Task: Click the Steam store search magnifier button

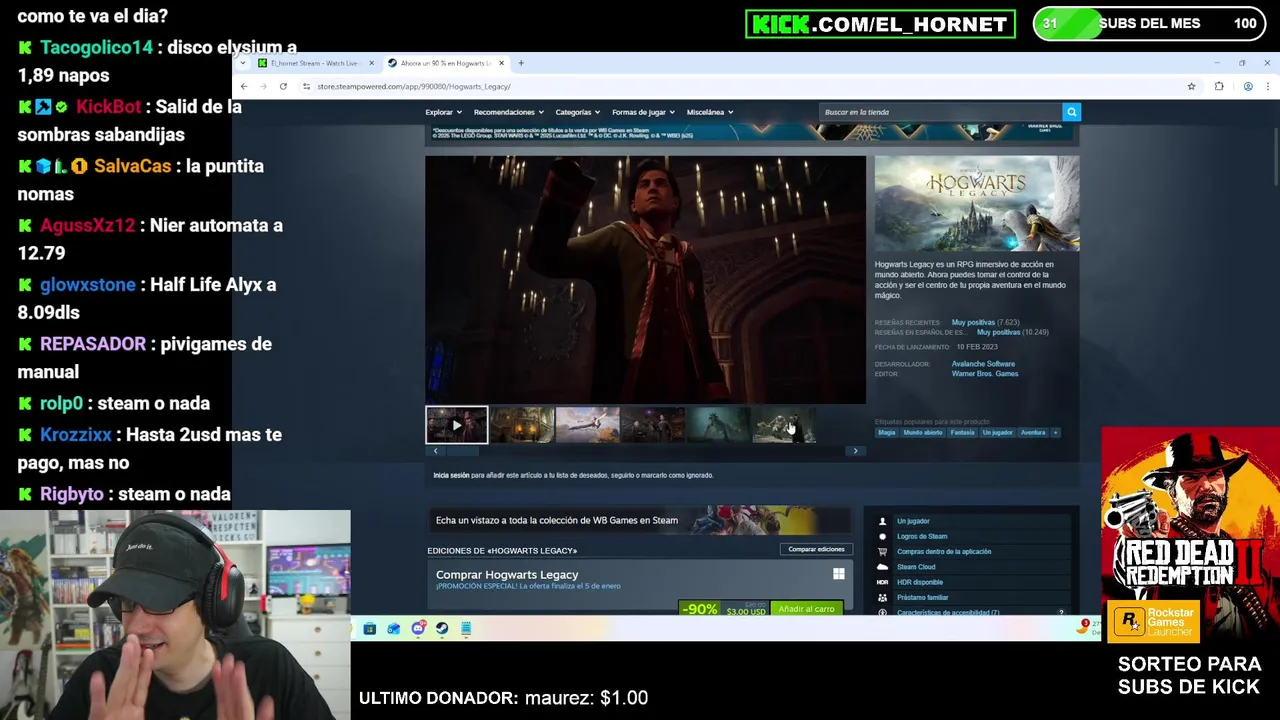Action: click(1071, 112)
